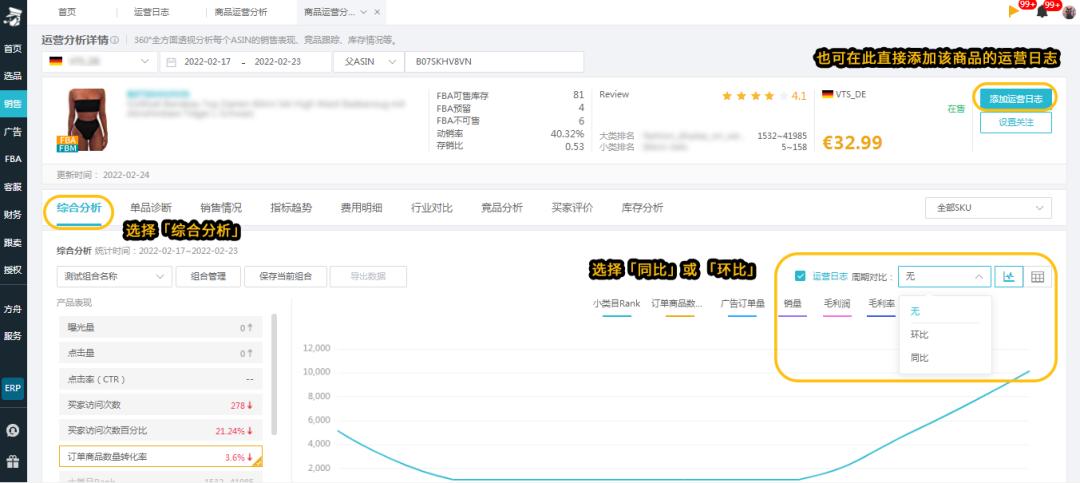This screenshot has height=483, width=1080.
Task: Select the 买家访问次数 metric row
Action: pos(160,405)
